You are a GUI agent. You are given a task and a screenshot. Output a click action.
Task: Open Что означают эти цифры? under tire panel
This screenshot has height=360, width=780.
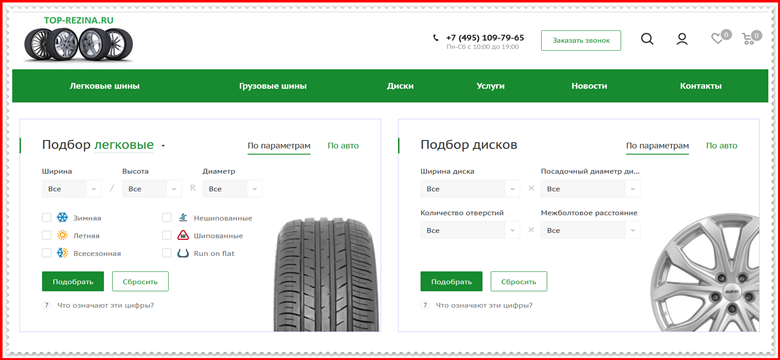[x=105, y=305]
